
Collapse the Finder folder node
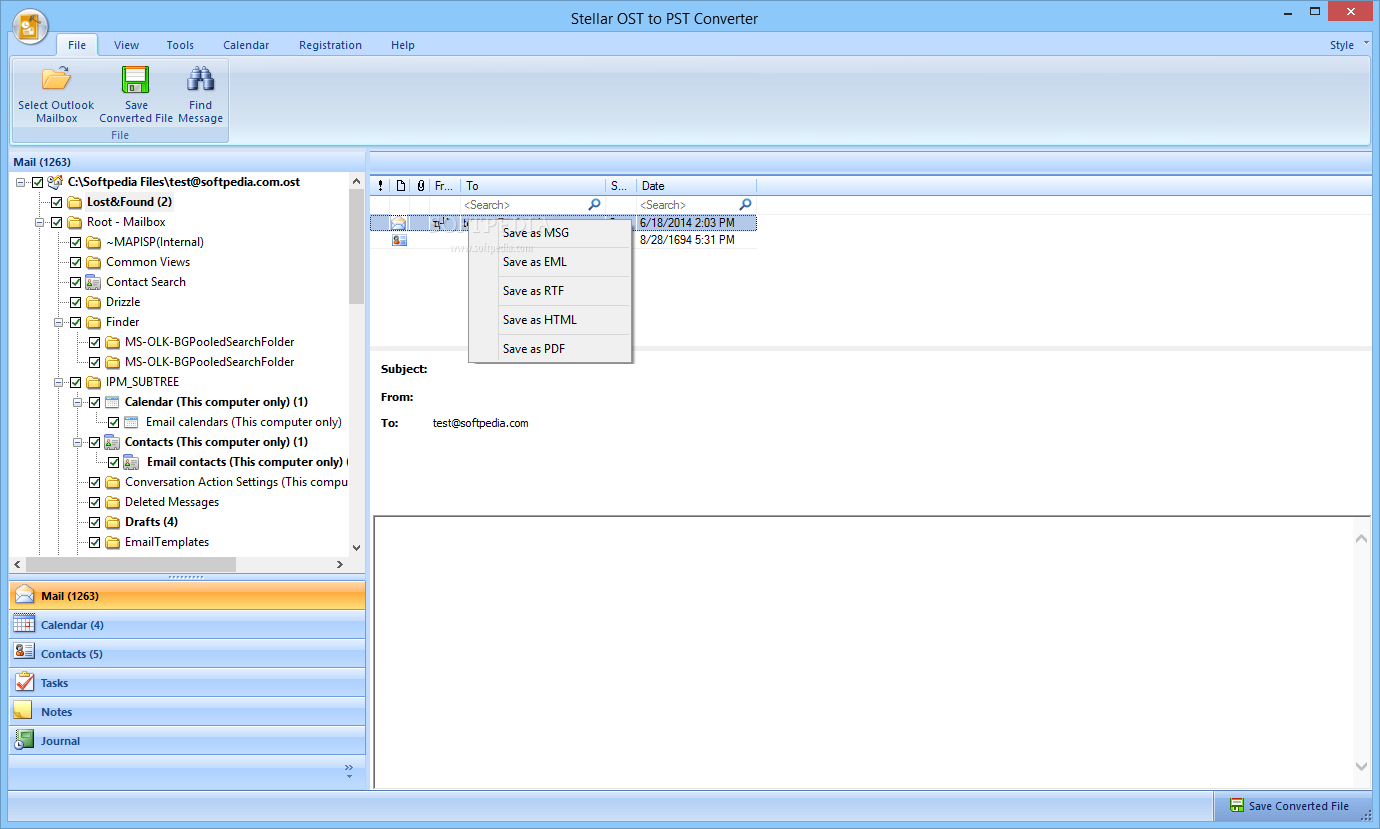pos(60,322)
